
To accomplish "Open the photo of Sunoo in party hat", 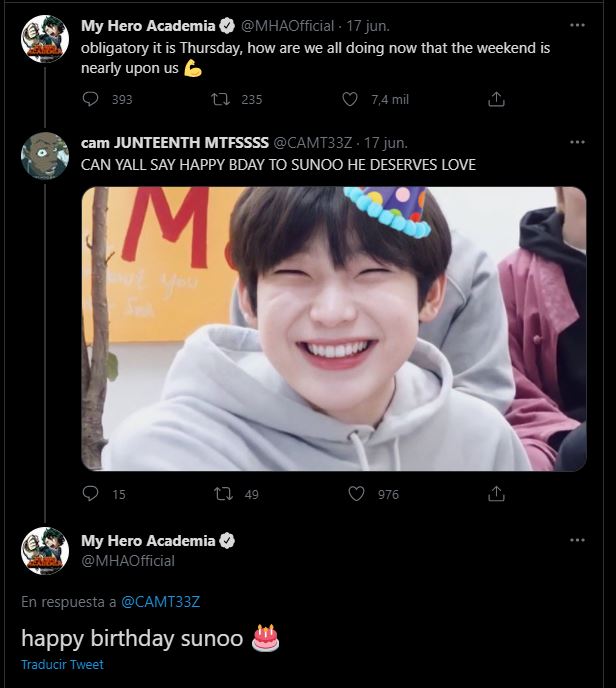I will (x=333, y=328).
